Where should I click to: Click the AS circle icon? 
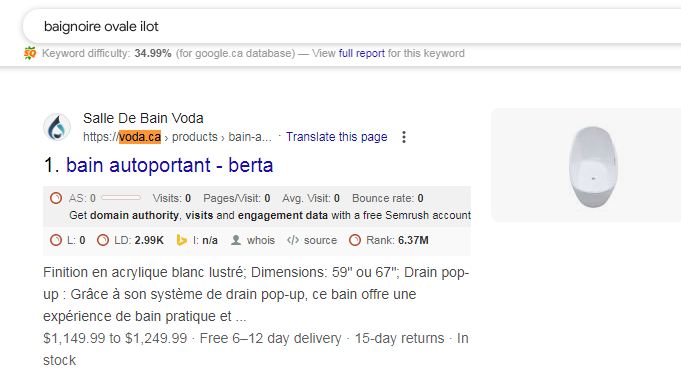(56, 198)
